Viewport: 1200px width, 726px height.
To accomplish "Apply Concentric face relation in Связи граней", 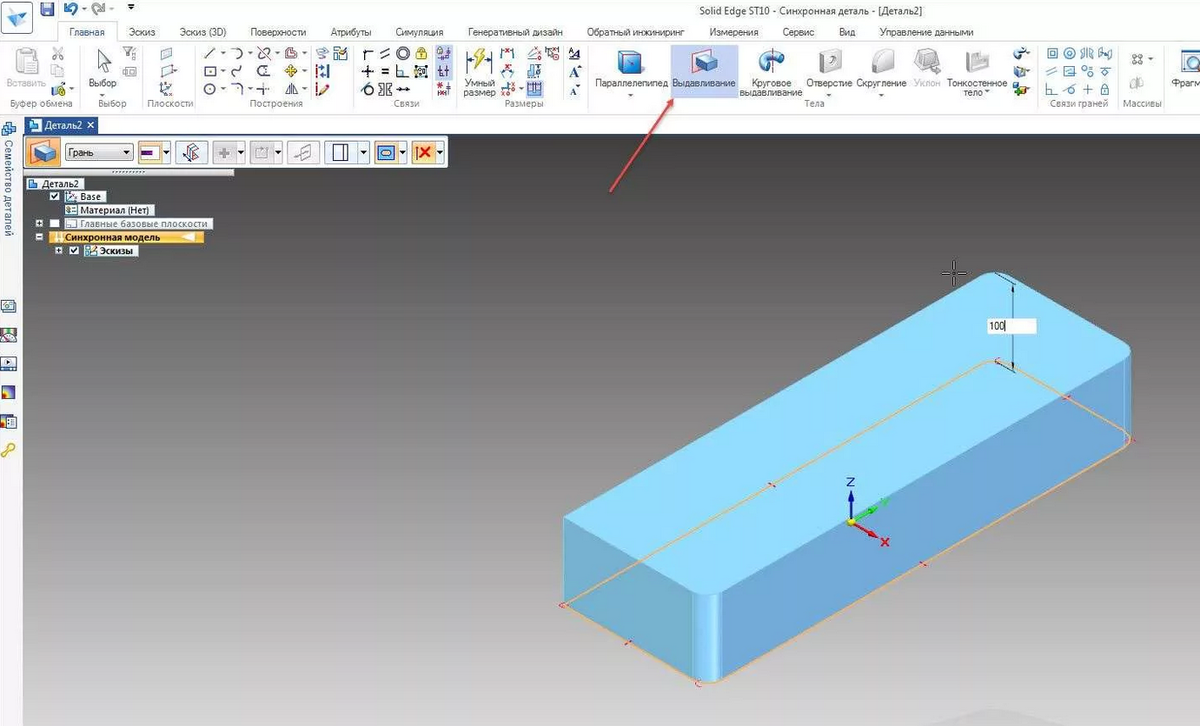I will point(1069,53).
